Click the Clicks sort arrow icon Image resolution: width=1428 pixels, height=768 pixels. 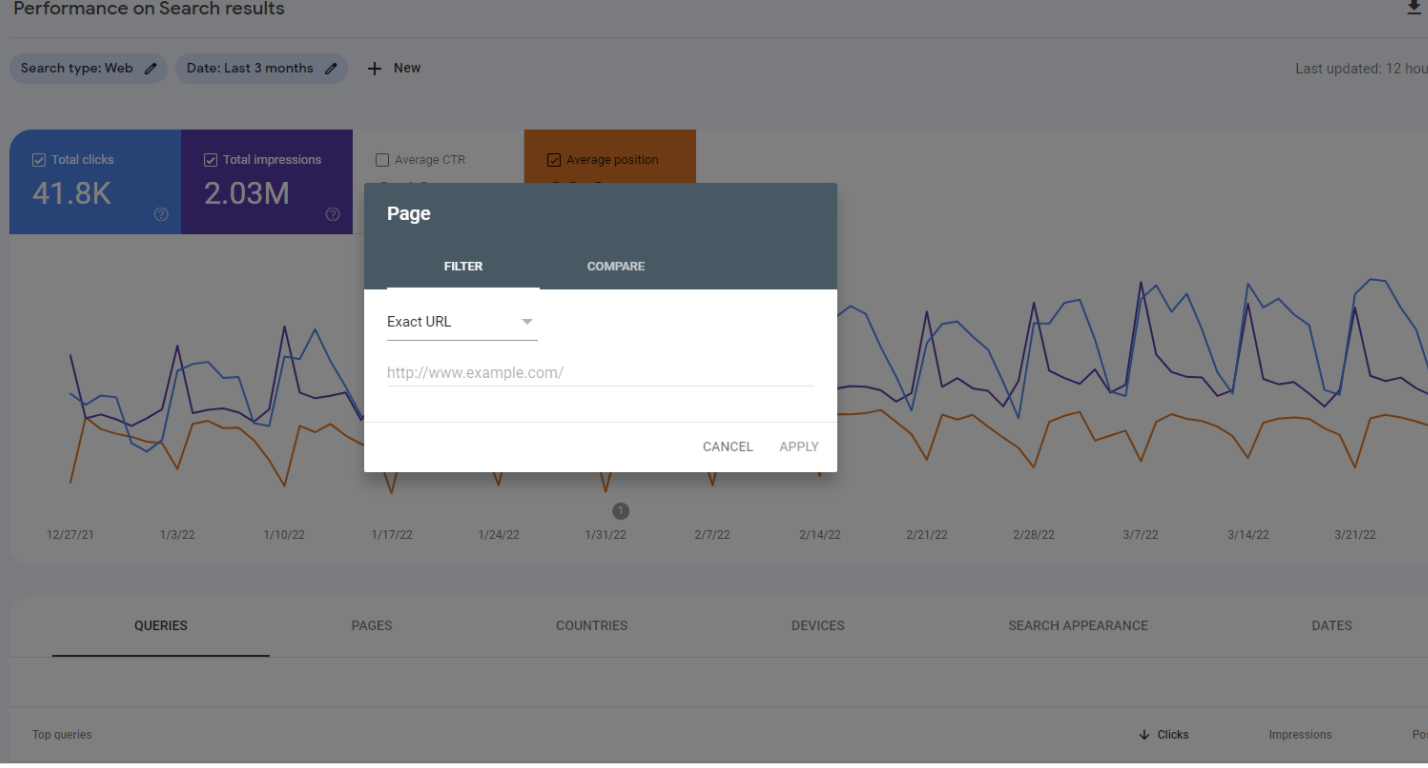point(1144,735)
